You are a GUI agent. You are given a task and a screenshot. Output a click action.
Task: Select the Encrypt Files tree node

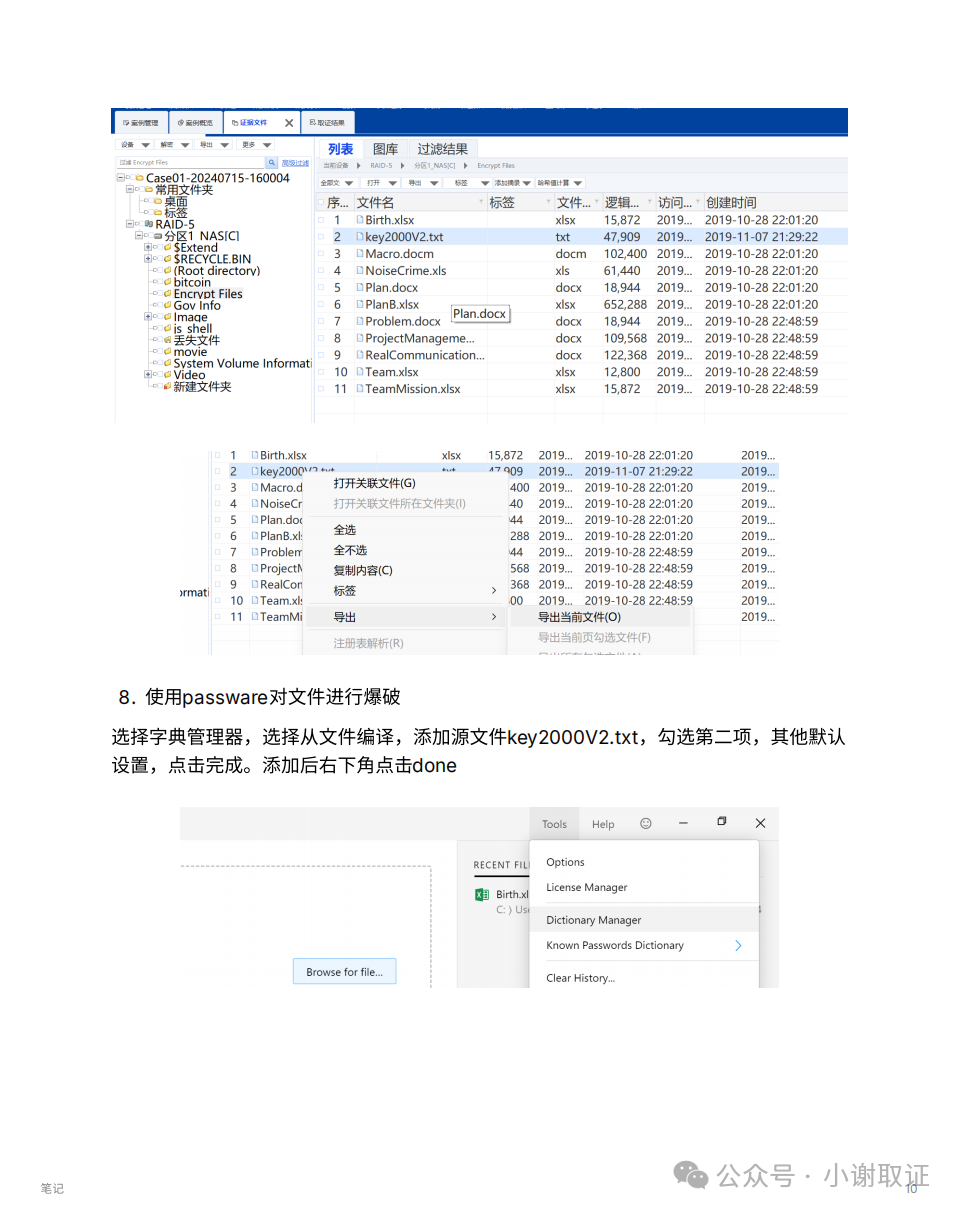coord(208,295)
